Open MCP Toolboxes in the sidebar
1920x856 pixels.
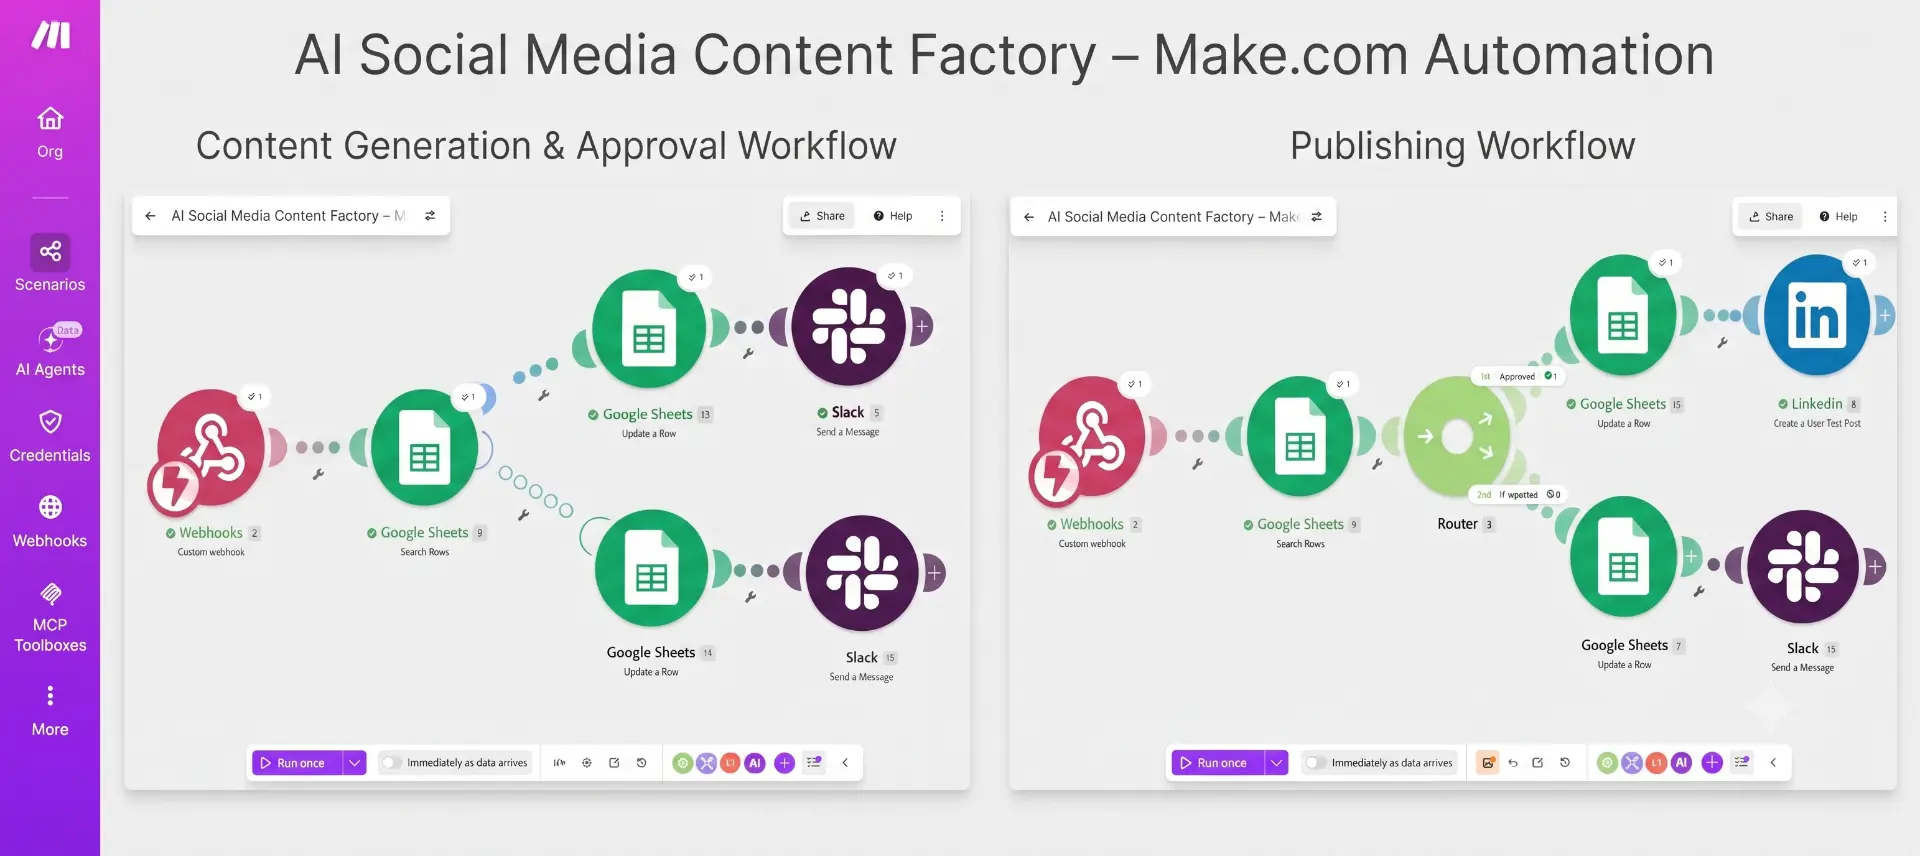point(50,617)
